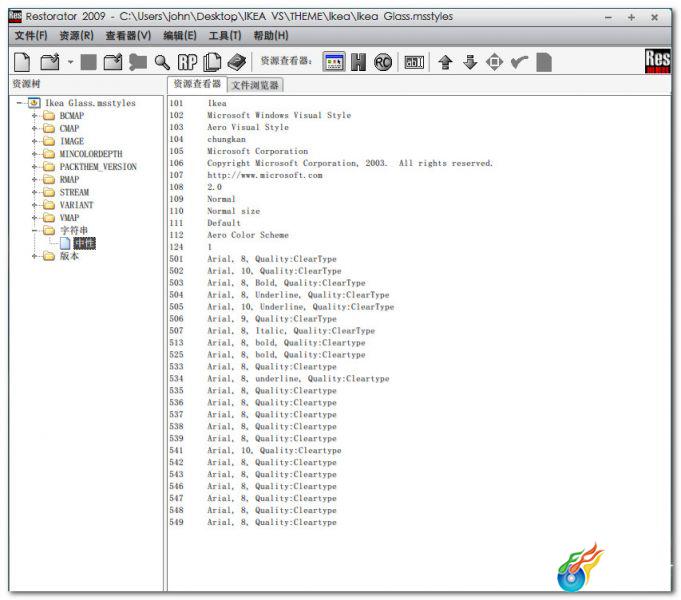Expand the VARIANT folder
Image resolution: width=681 pixels, height=600 pixels.
[34, 205]
